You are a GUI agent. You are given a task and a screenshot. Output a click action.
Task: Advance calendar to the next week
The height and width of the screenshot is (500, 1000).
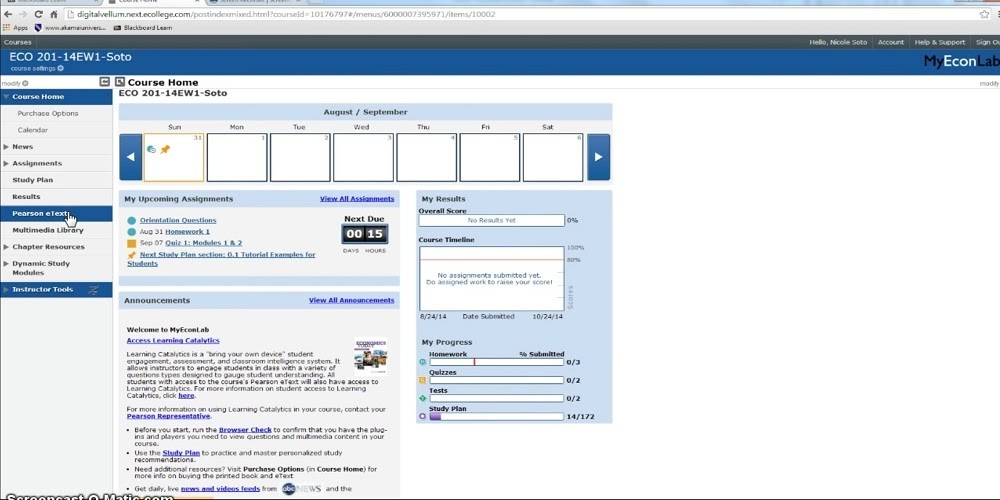598,157
